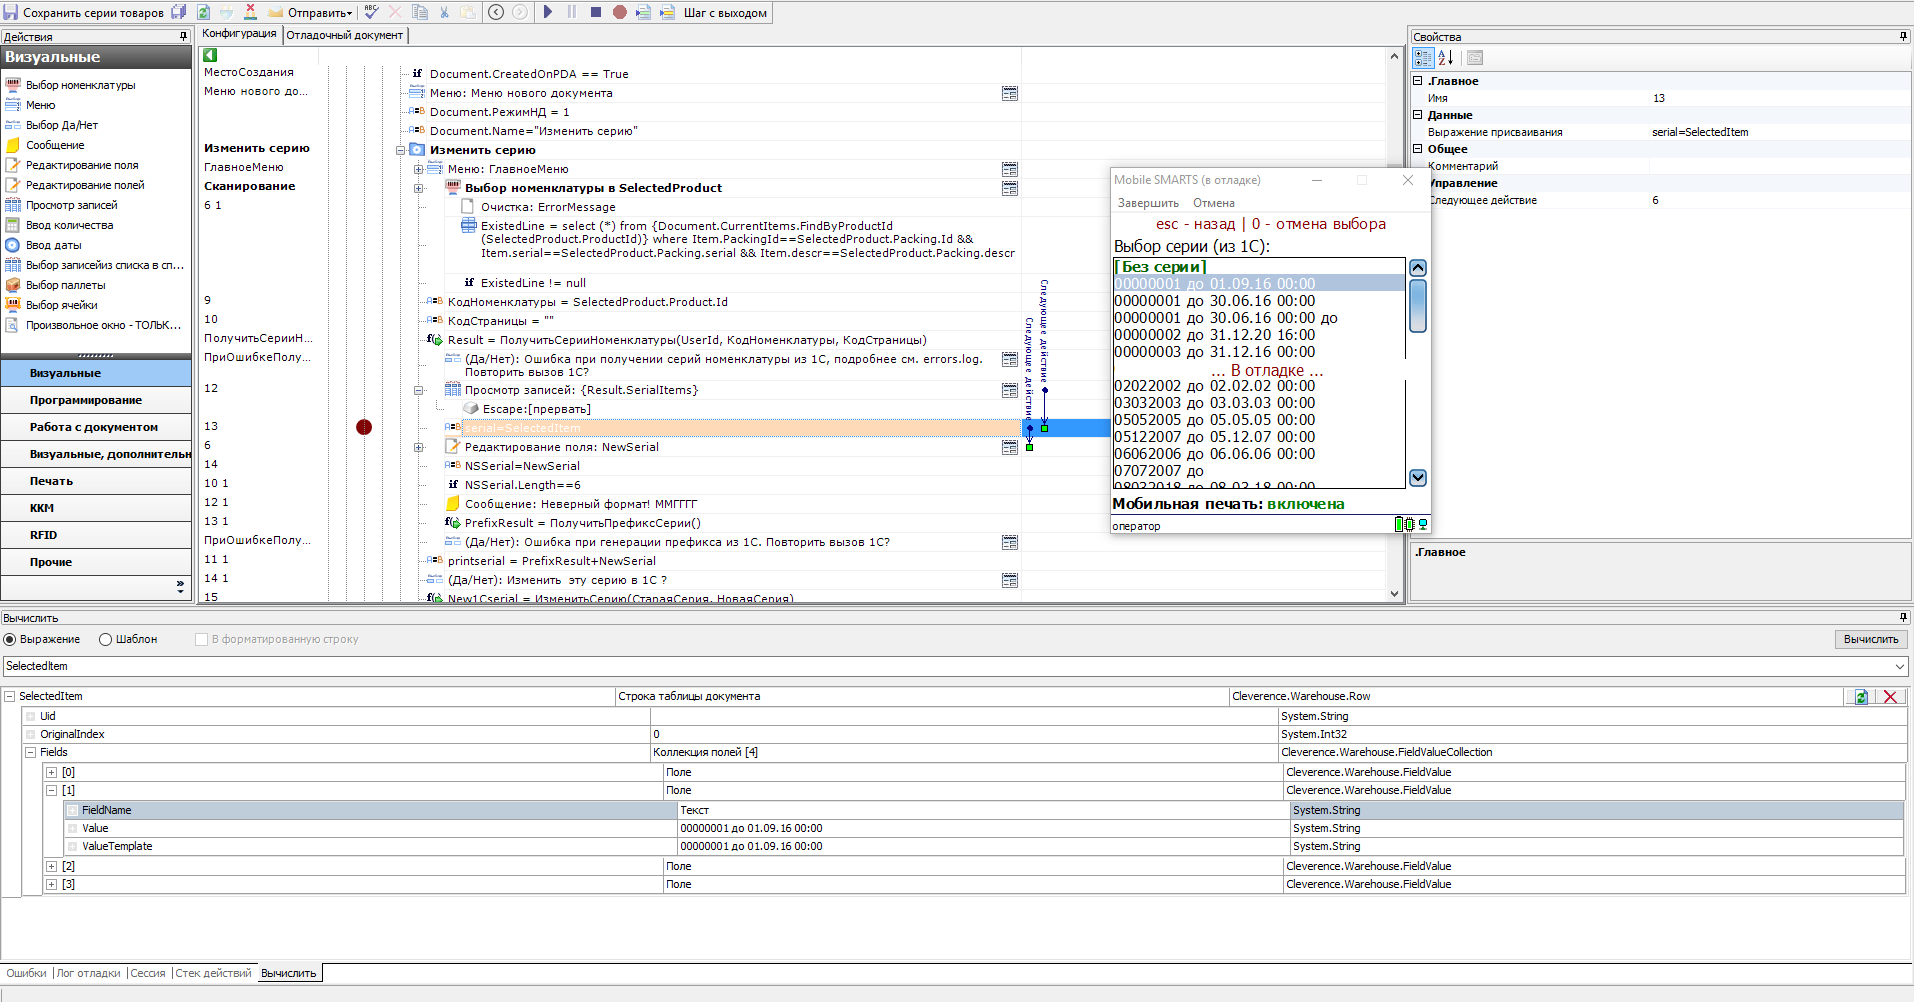Switch to the 'Отладочный документ' tab

click(x=344, y=35)
